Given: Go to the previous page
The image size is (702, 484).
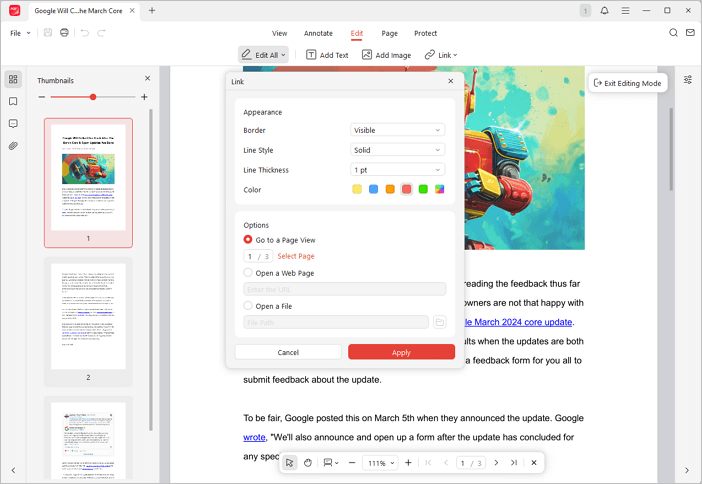Looking at the screenshot, I should tap(446, 463).
